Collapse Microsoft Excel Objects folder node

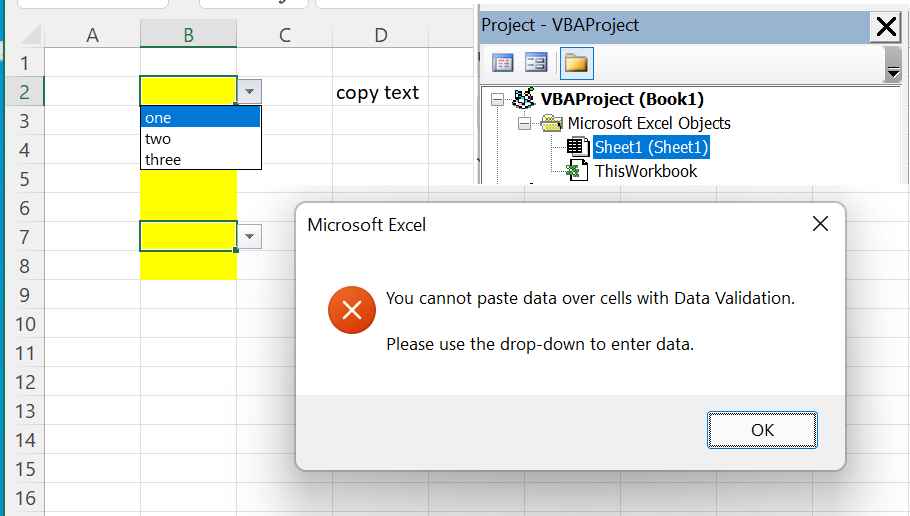coord(524,123)
